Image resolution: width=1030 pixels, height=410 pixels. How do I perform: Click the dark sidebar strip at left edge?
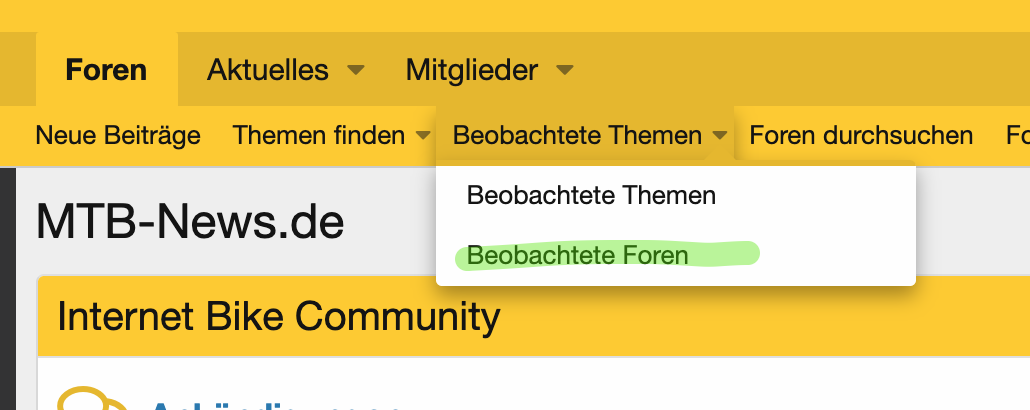coord(8,290)
